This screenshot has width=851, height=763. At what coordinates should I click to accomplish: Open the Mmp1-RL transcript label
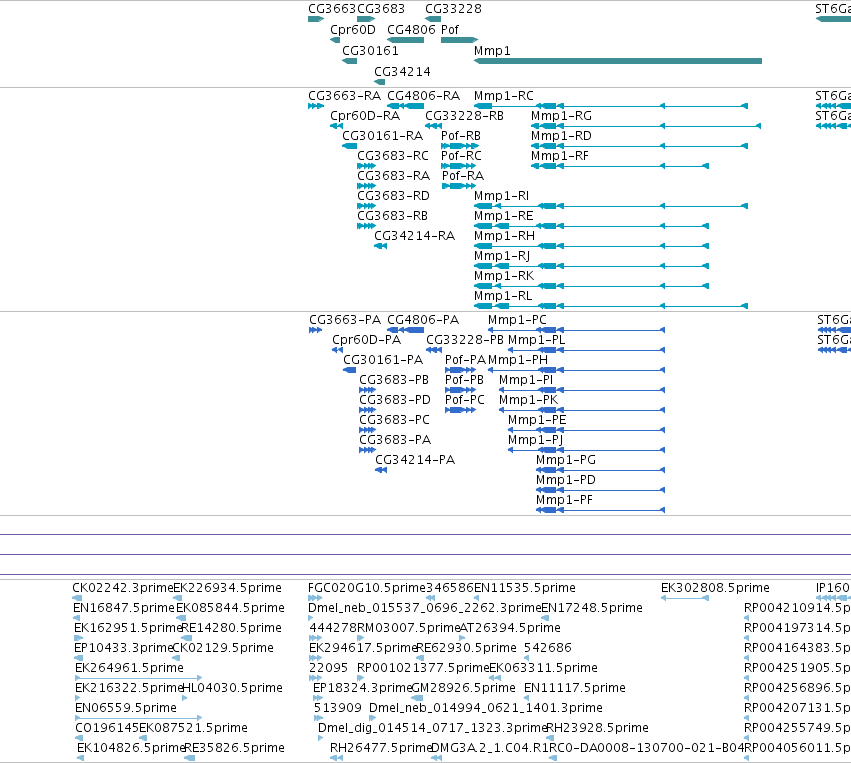[x=503, y=297]
